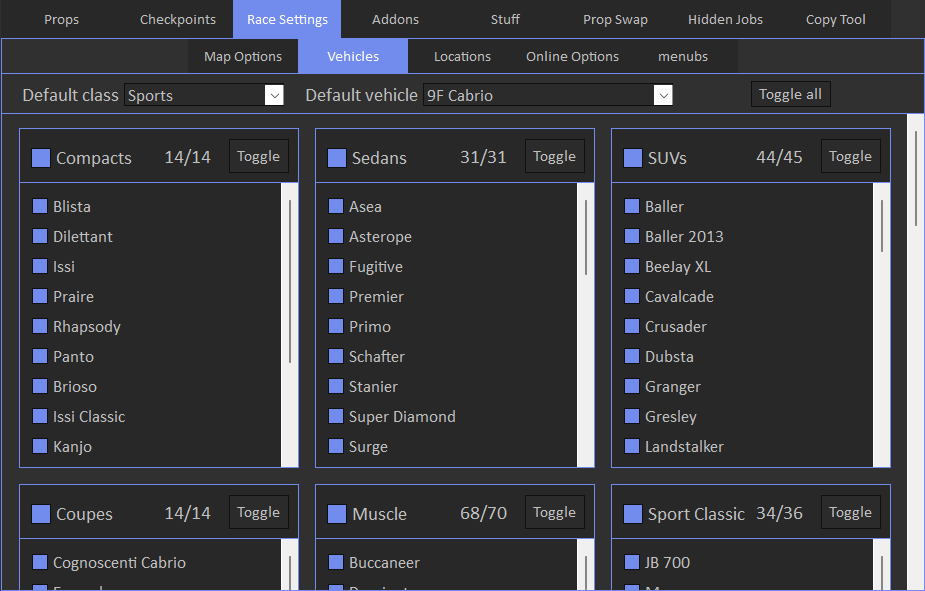Toggle the Issi checkbox
Viewport: 925px width, 591px height.
pos(40,266)
